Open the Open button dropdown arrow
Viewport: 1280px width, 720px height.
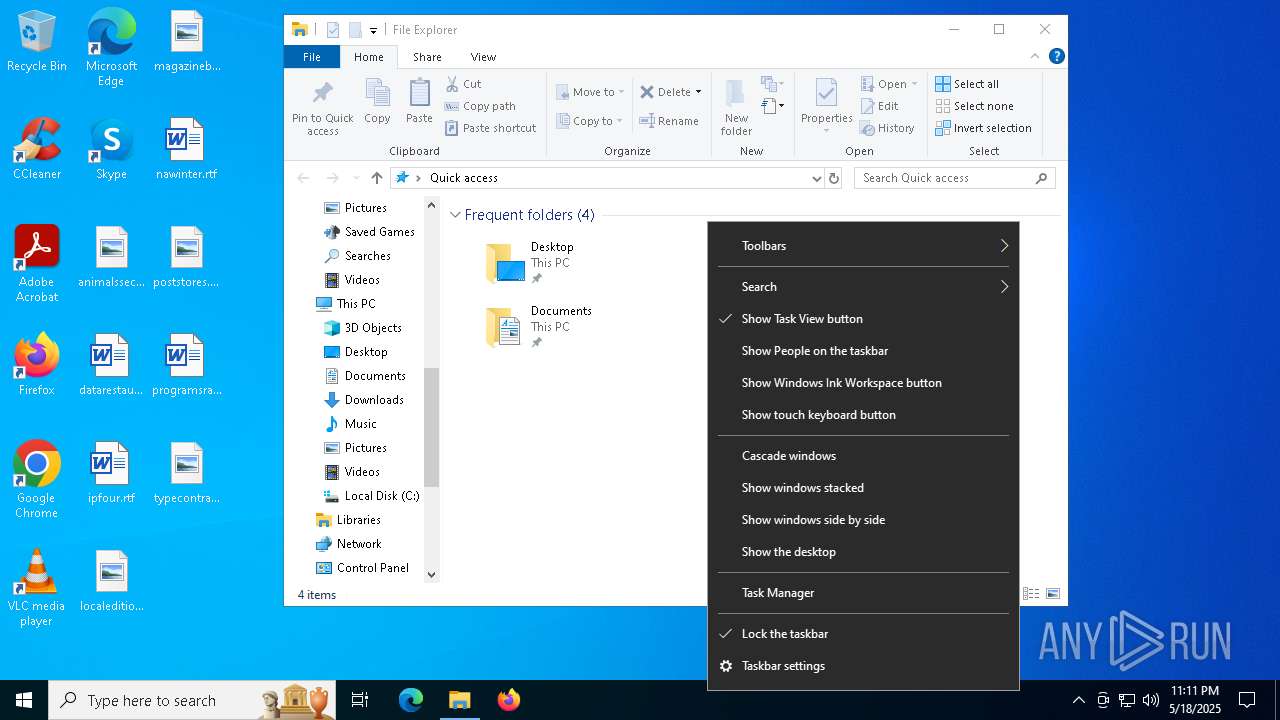click(x=914, y=84)
